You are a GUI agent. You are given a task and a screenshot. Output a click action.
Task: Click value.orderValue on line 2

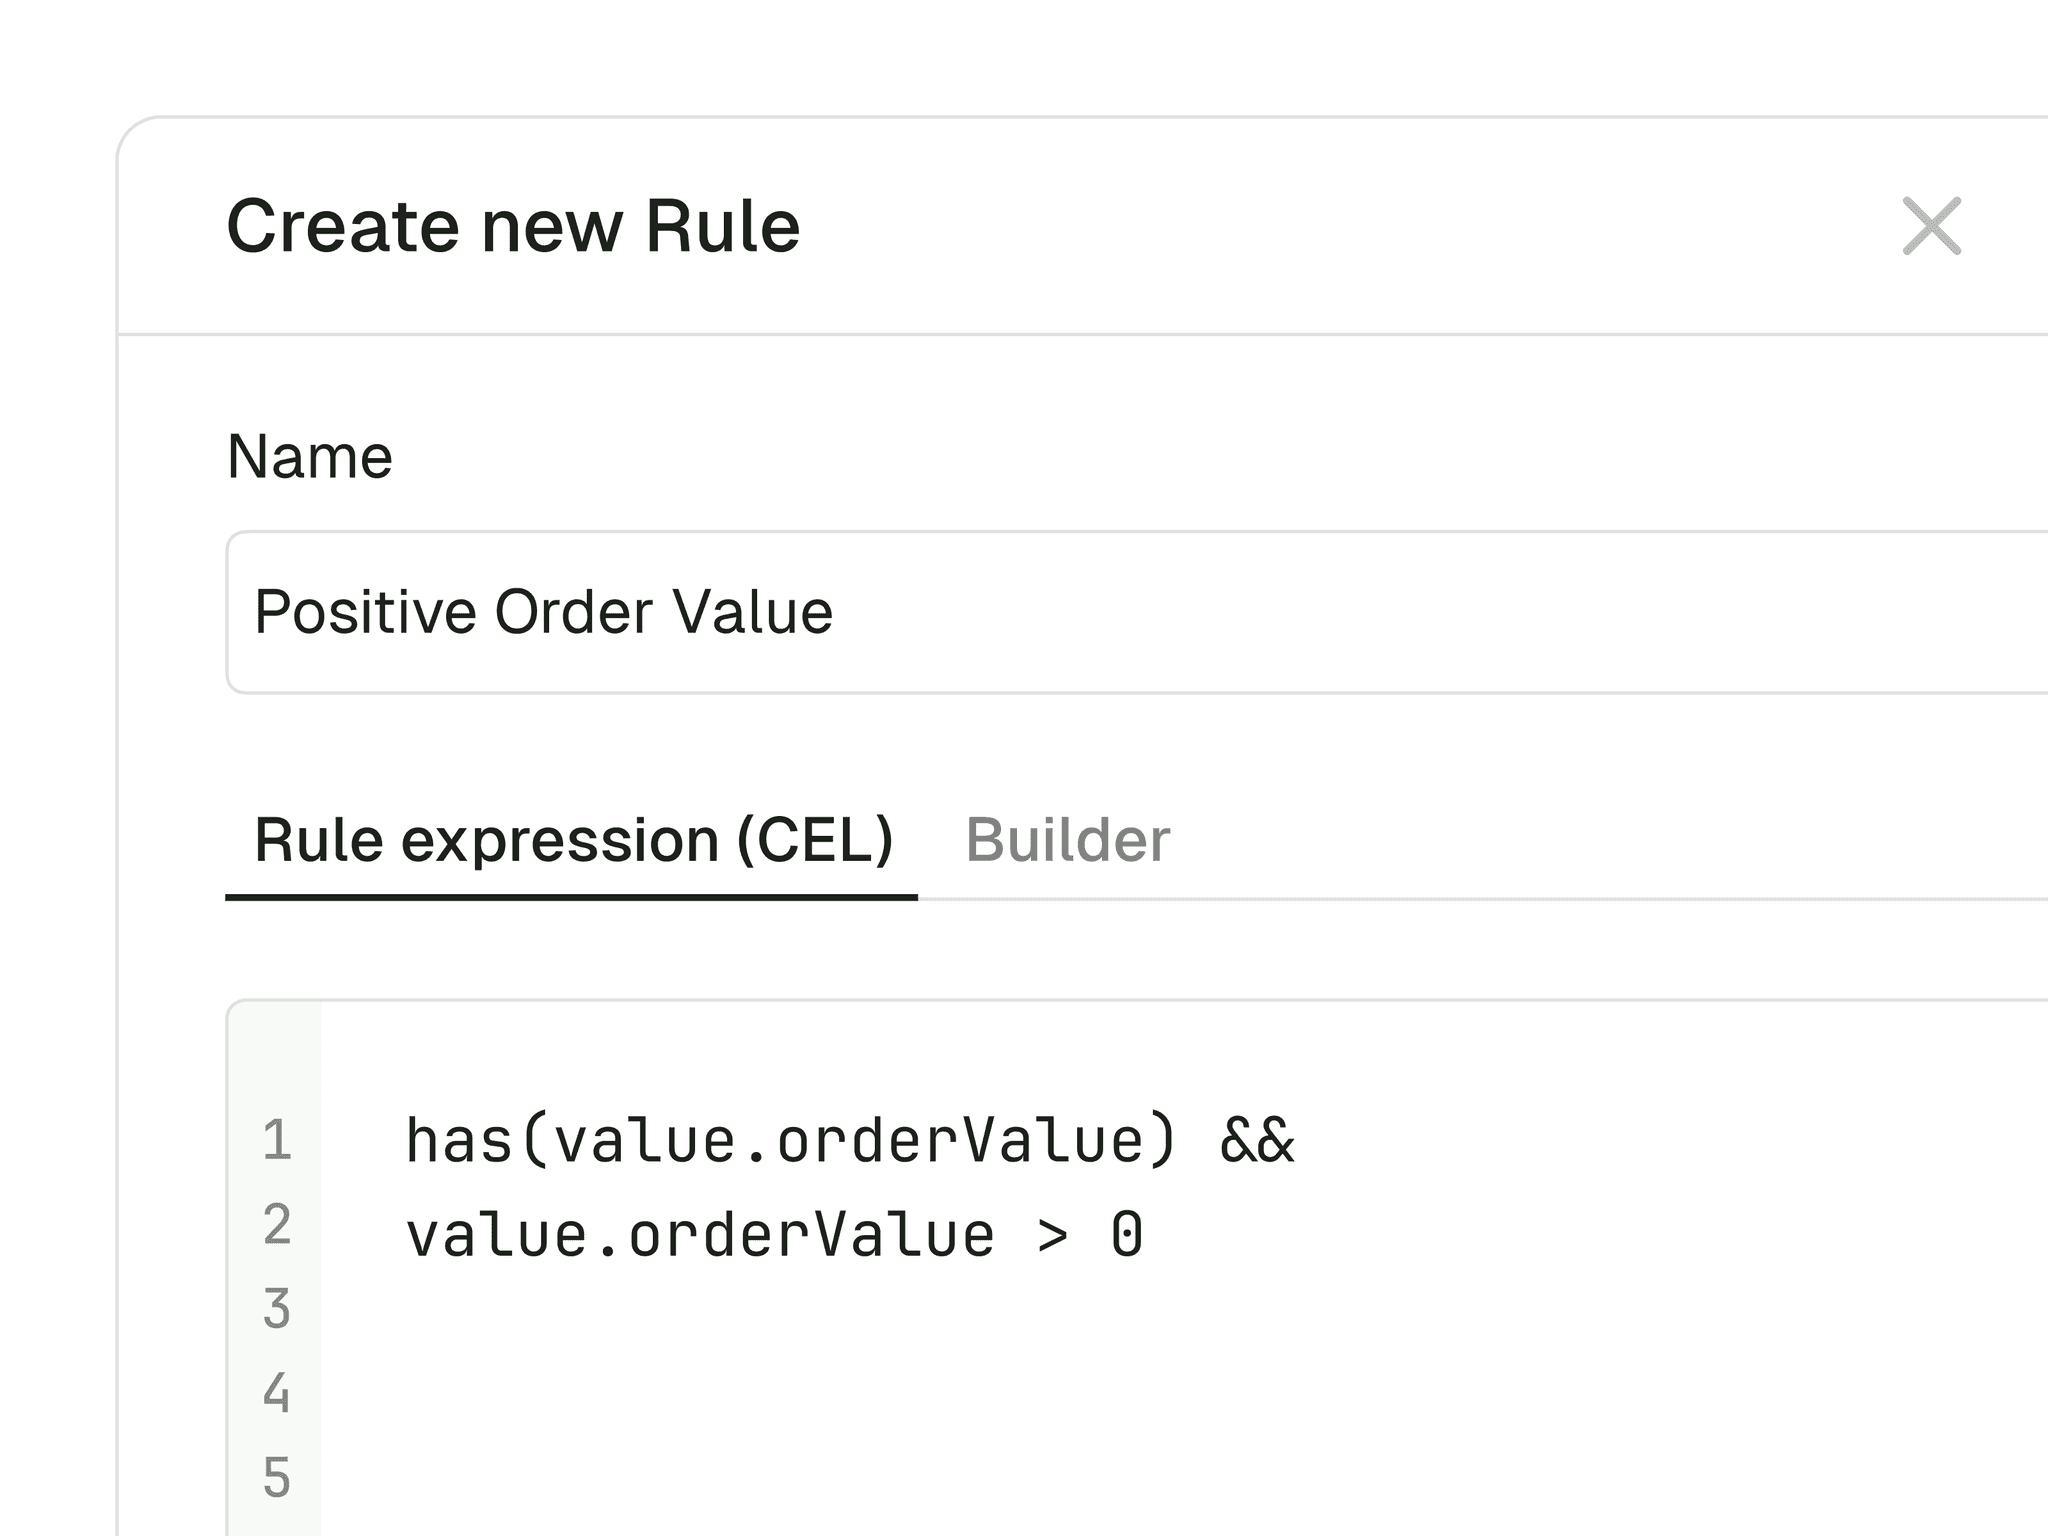697,1232
